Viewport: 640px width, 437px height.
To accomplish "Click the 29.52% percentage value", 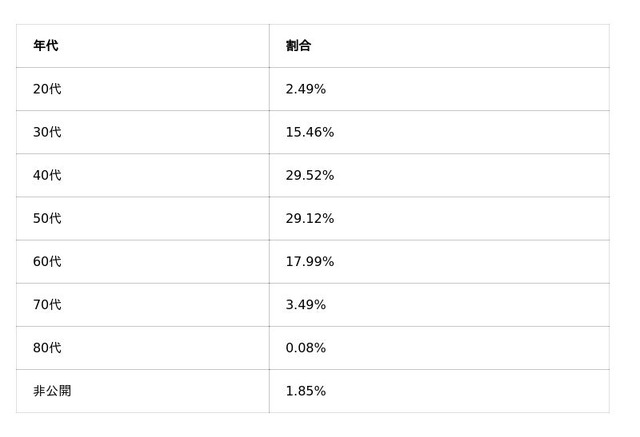I will 309,175.
